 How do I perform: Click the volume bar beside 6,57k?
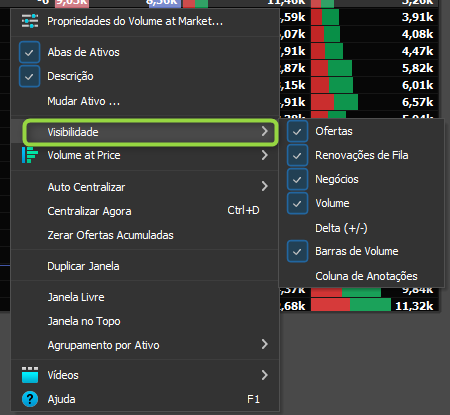(334, 102)
